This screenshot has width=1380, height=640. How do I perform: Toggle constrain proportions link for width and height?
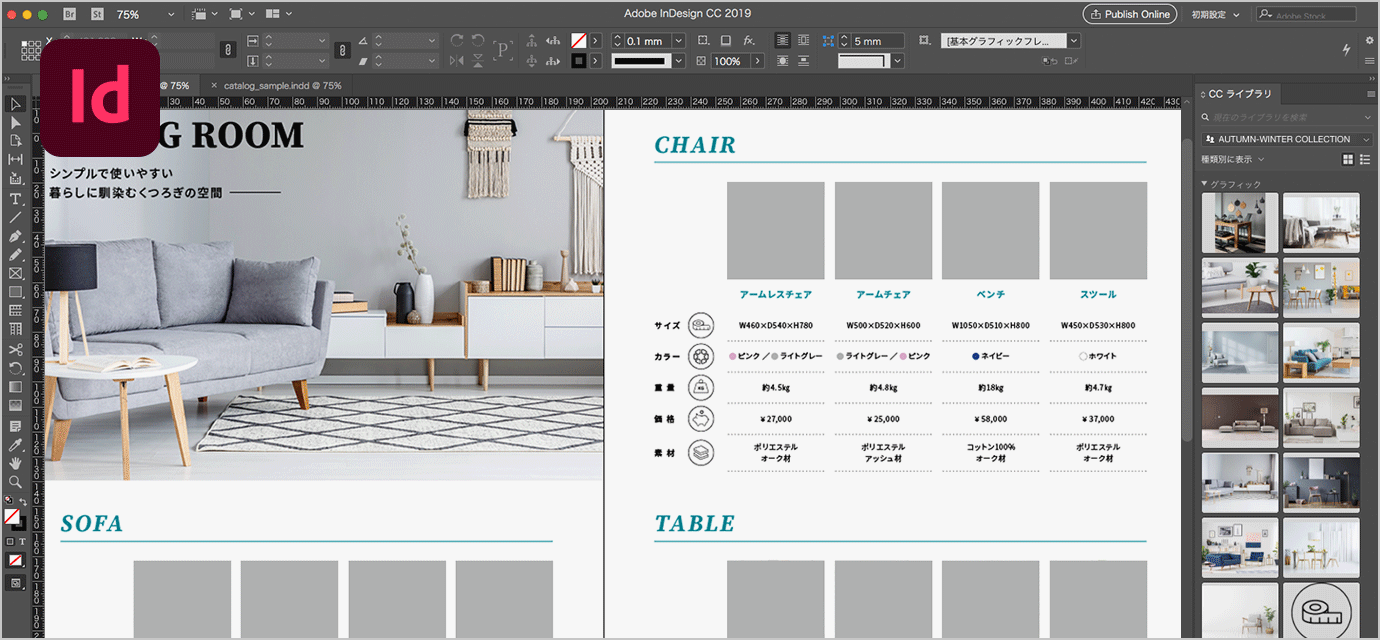[228, 49]
